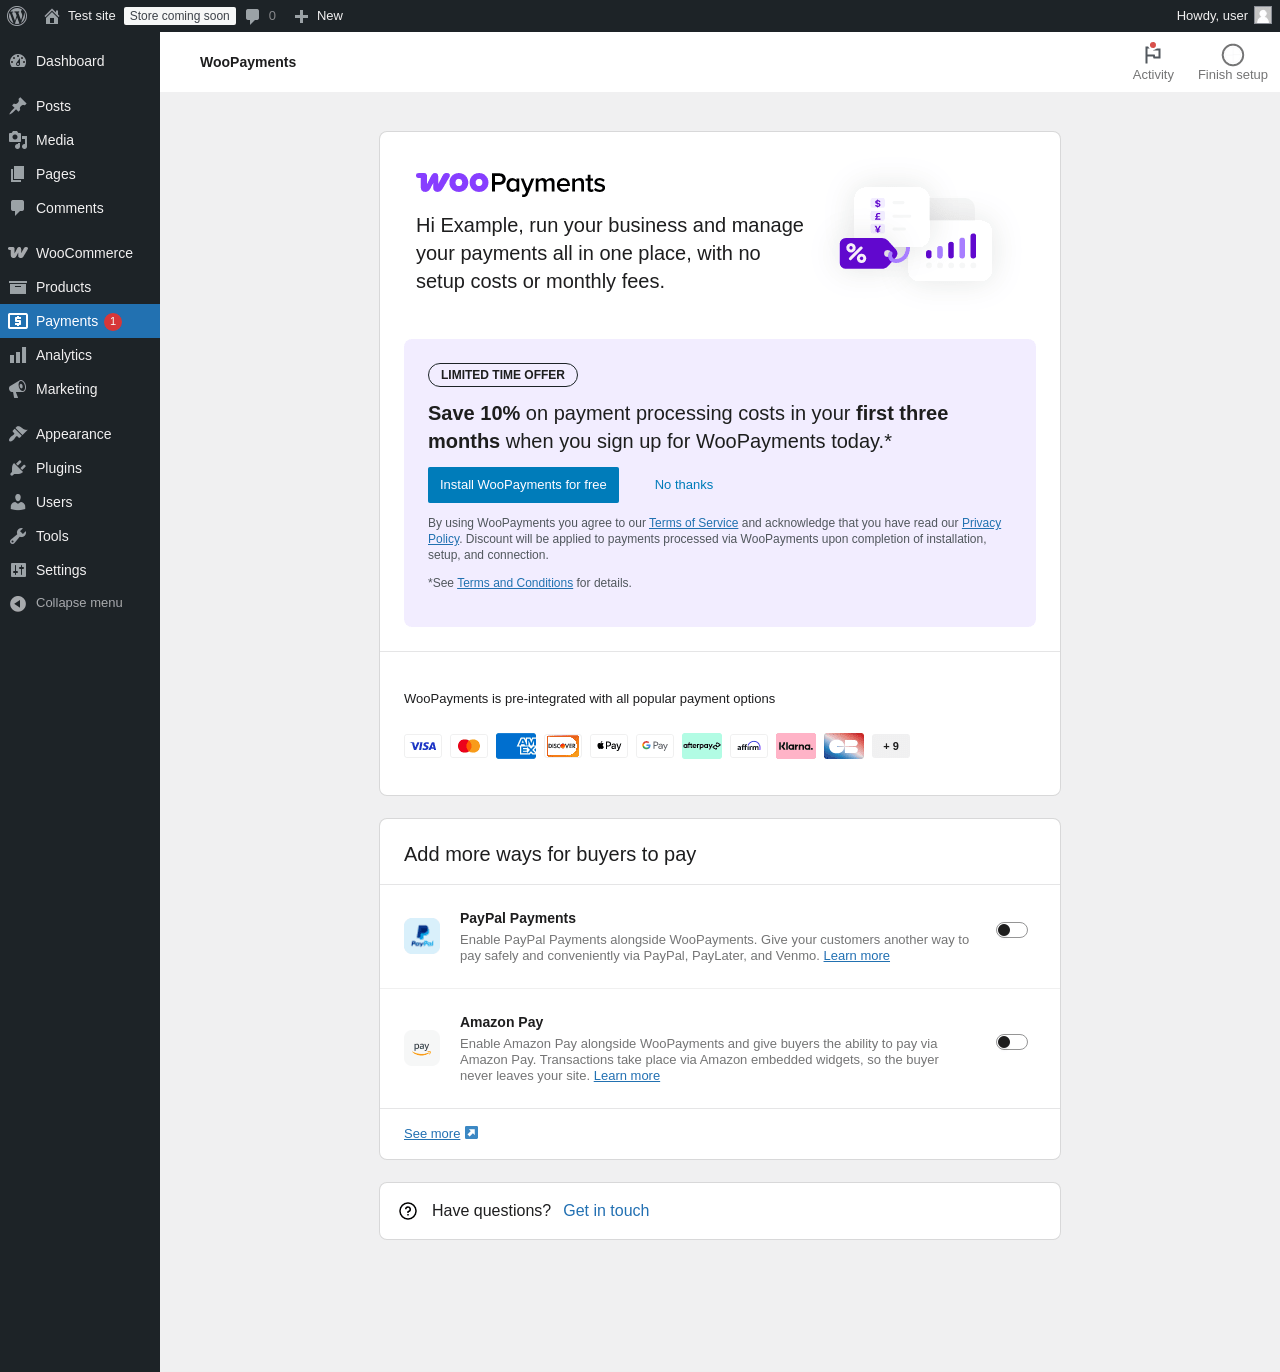Click the Amazon Pay logo icon
1280x1372 pixels.
pos(422,1048)
